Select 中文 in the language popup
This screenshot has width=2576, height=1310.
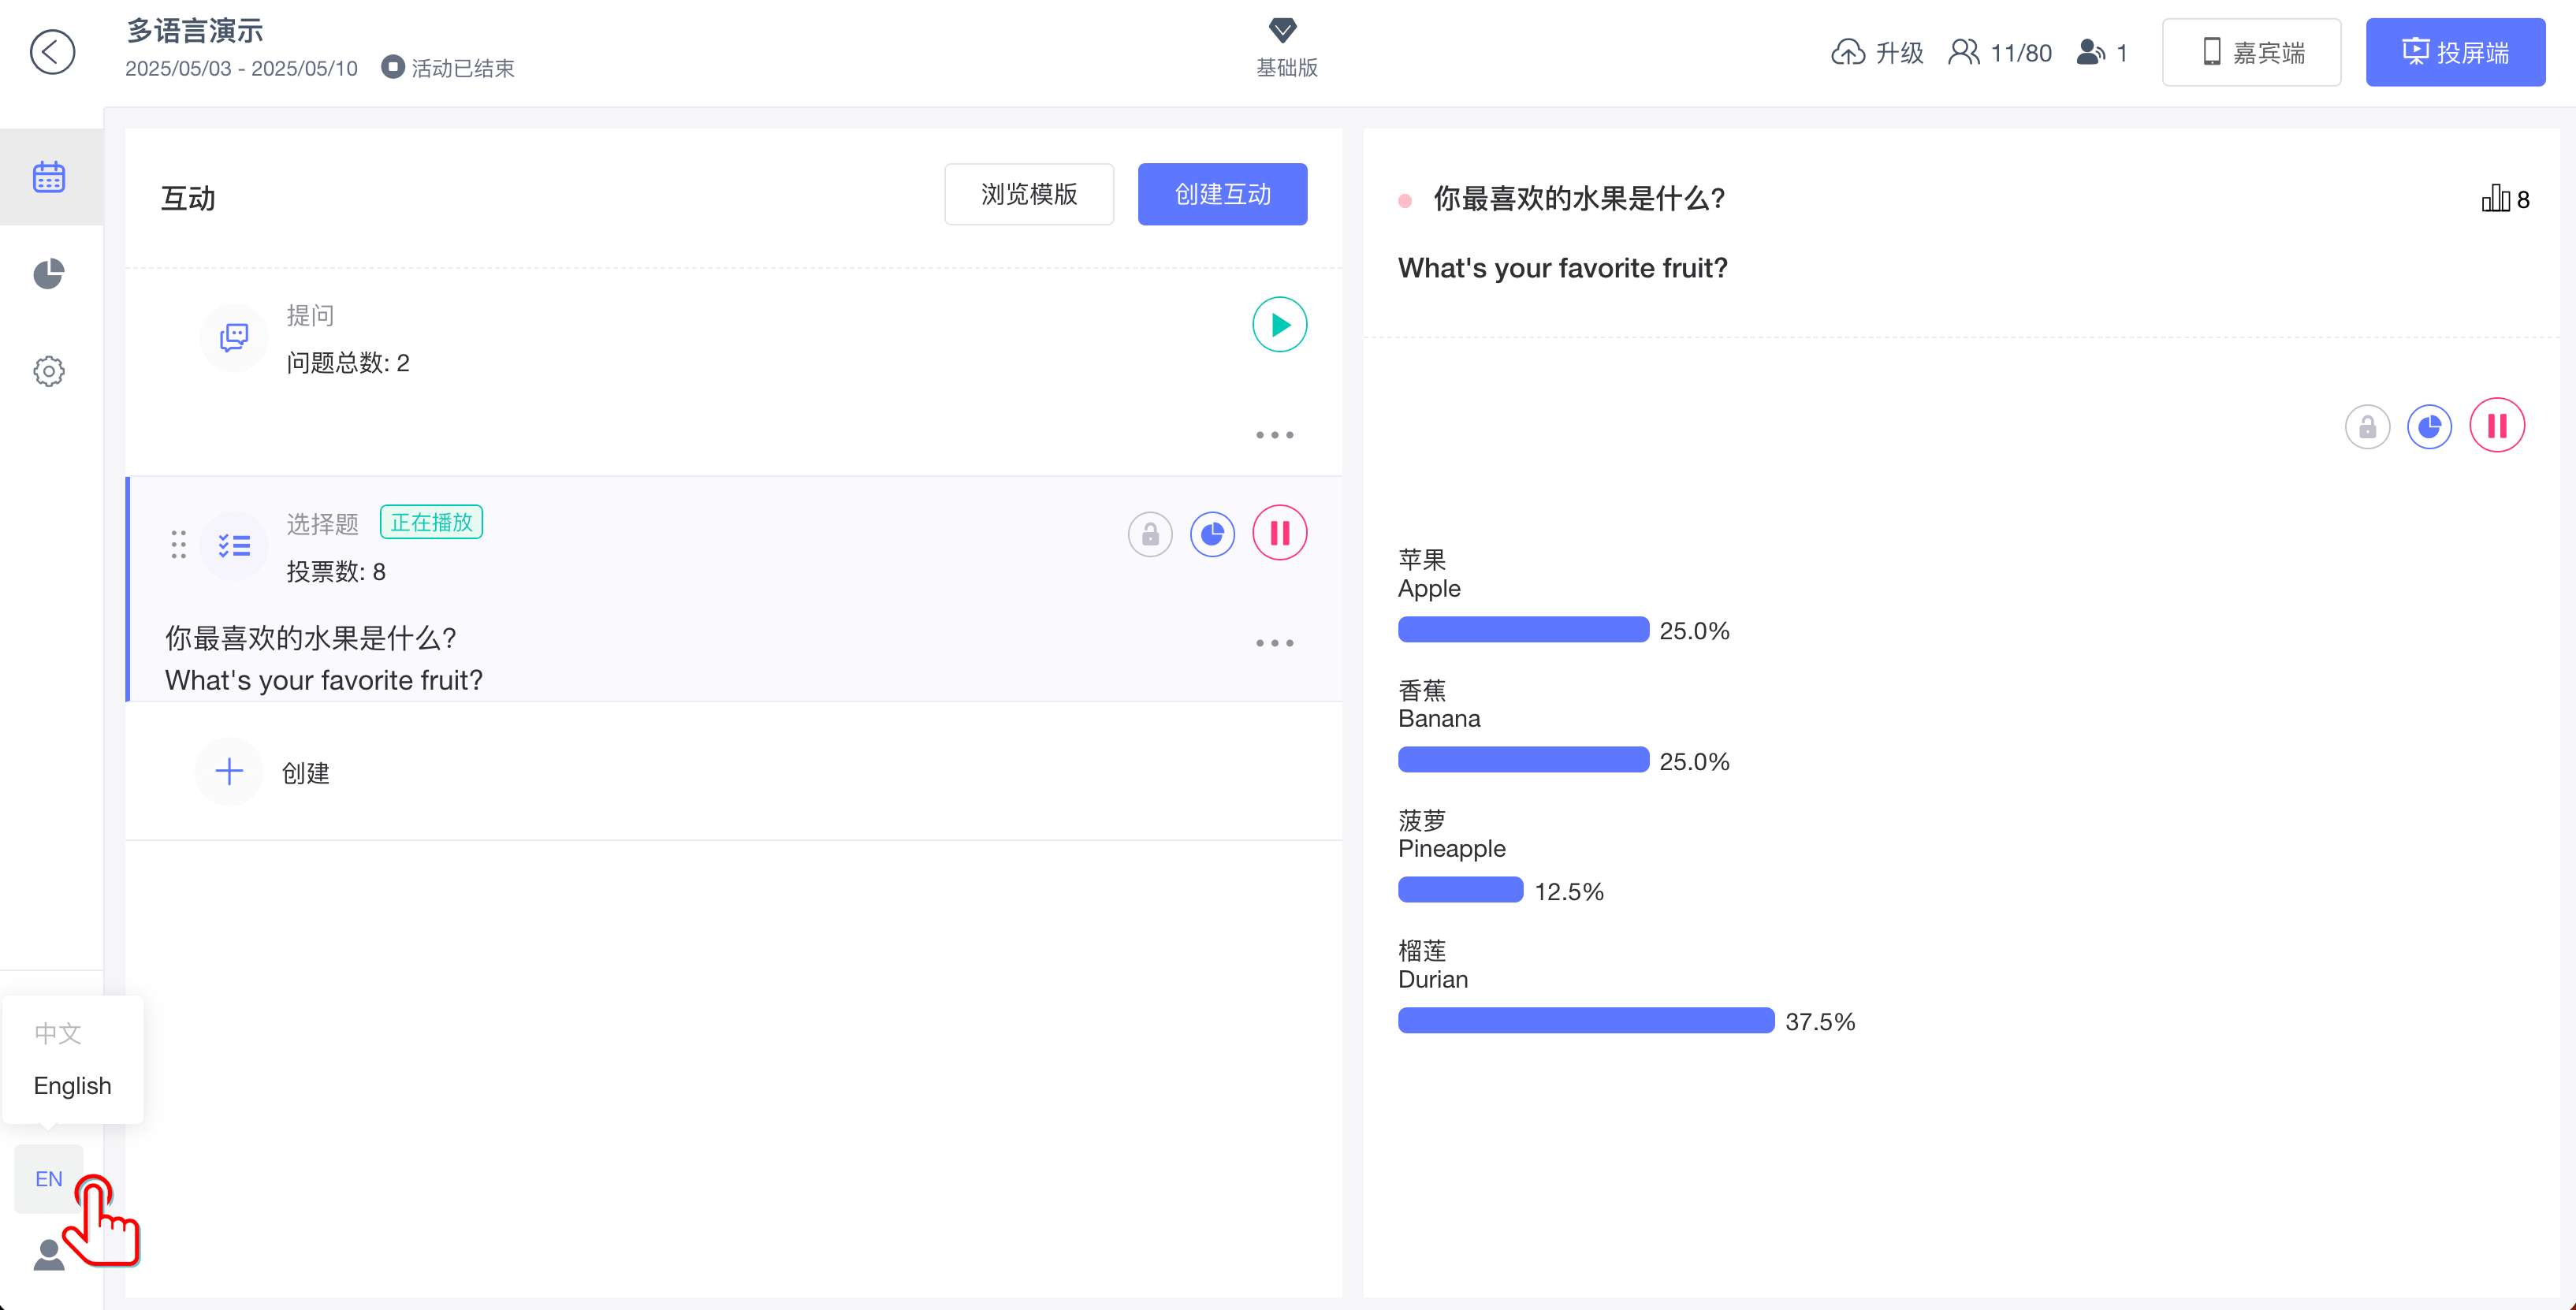click(x=58, y=1033)
